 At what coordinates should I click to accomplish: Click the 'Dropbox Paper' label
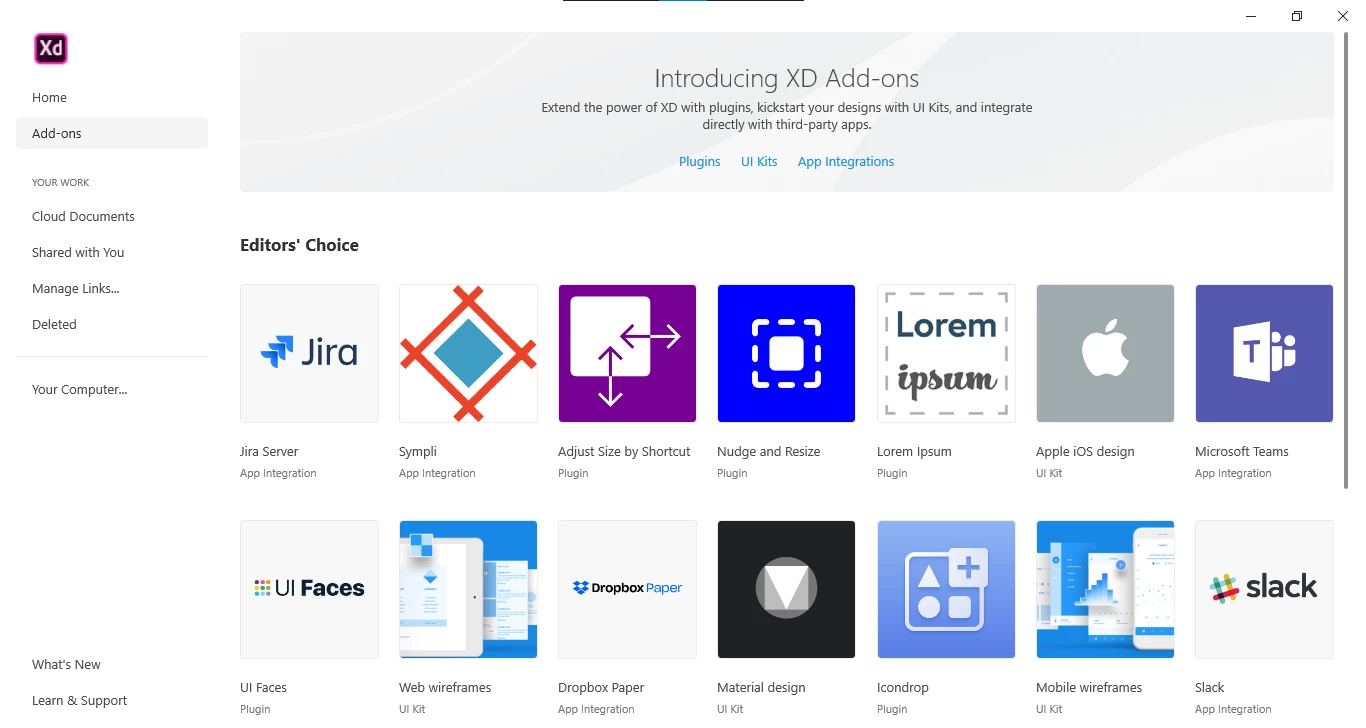pos(601,688)
